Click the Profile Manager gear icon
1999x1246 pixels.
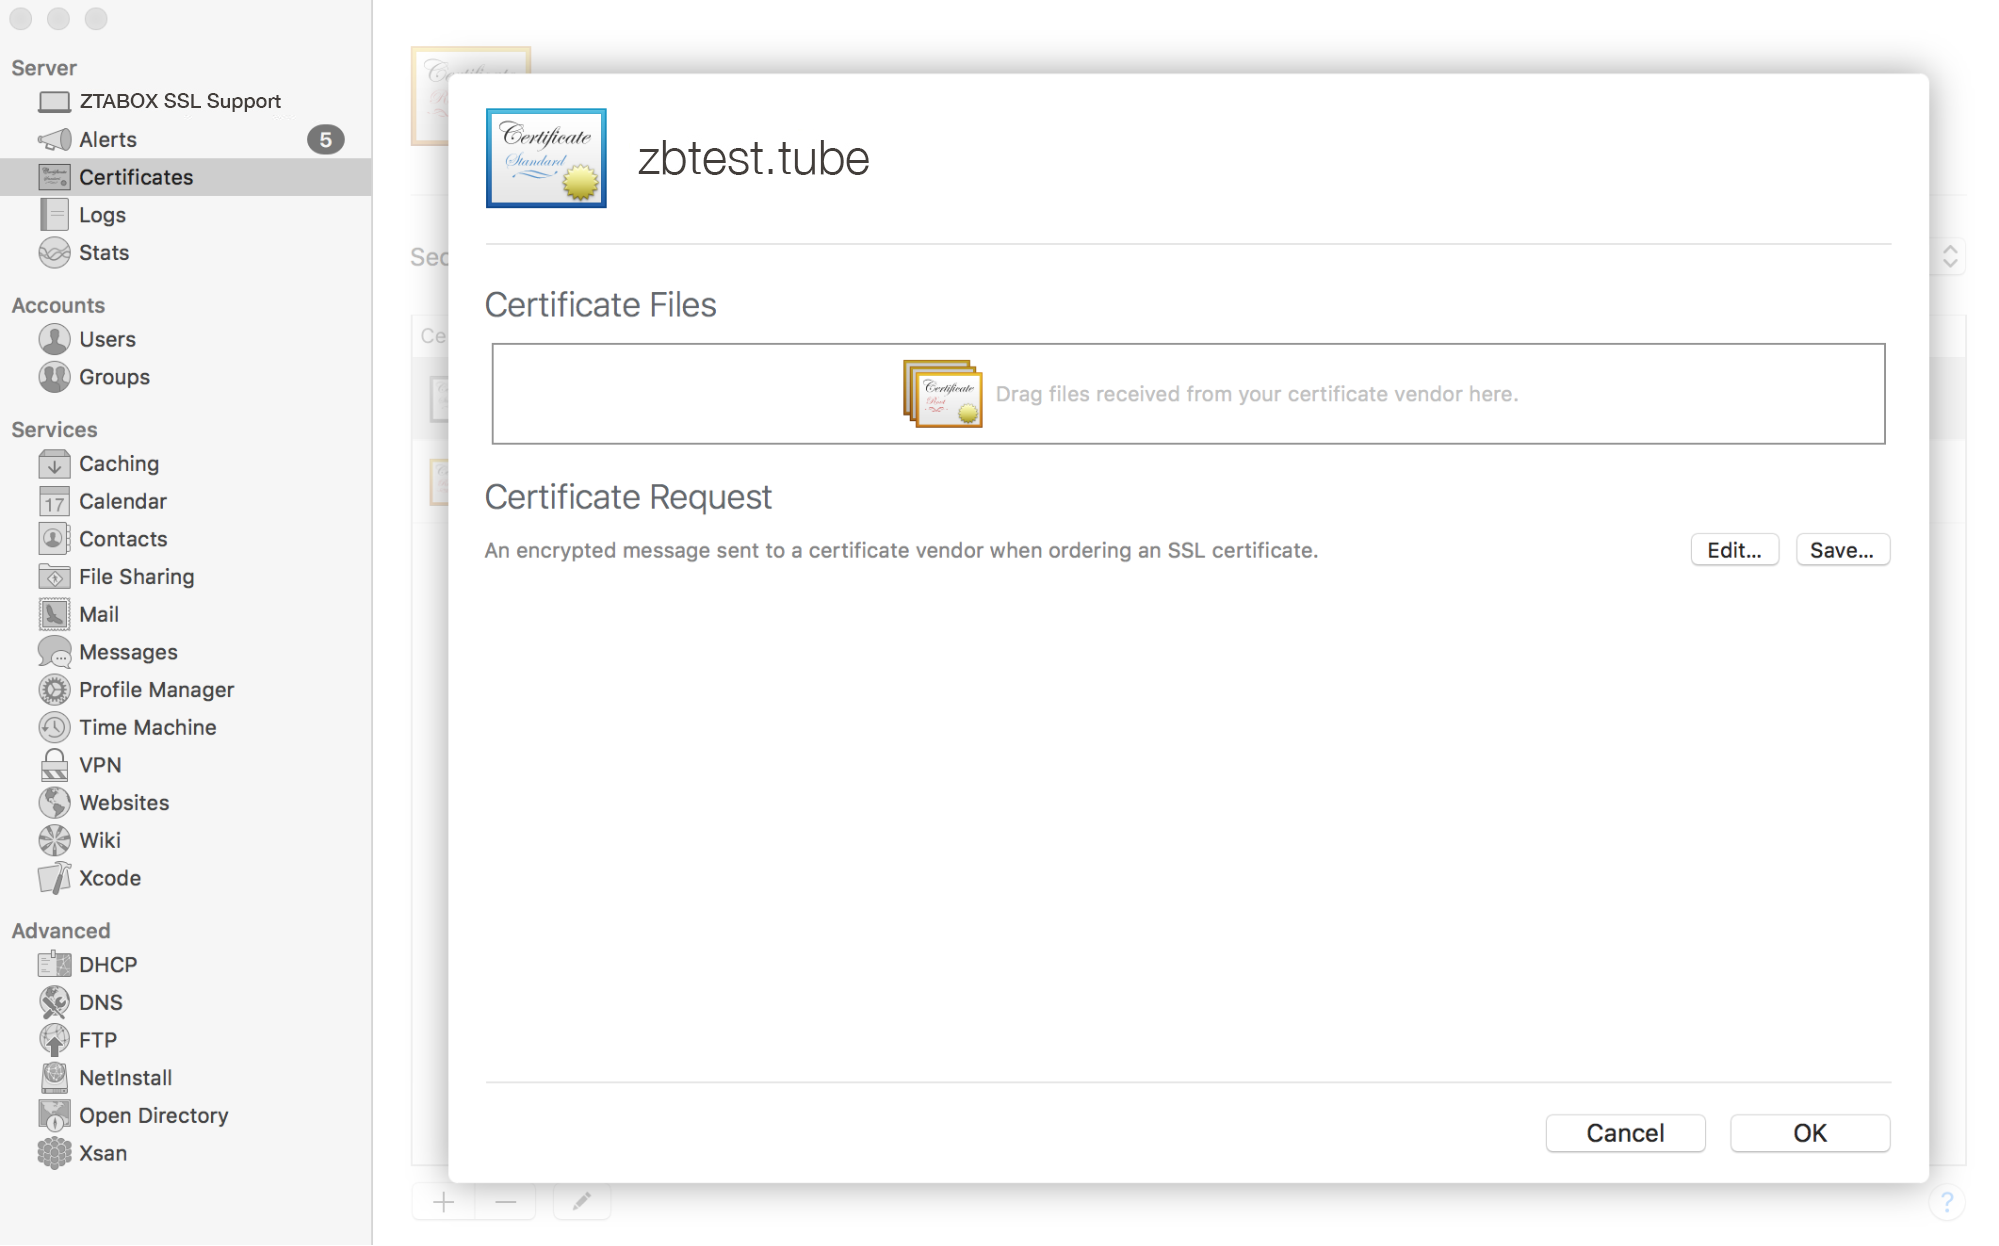tap(54, 690)
